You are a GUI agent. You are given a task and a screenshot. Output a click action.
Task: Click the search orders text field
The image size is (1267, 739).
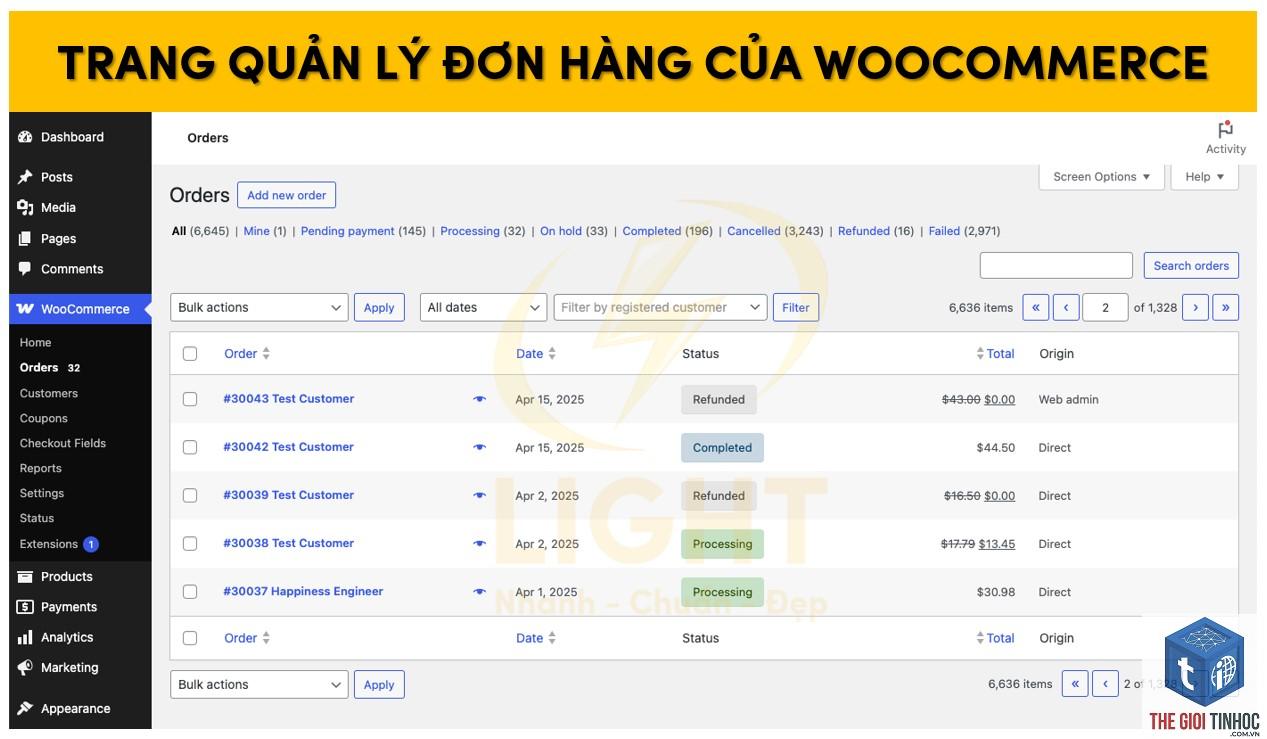pyautogui.click(x=1056, y=265)
